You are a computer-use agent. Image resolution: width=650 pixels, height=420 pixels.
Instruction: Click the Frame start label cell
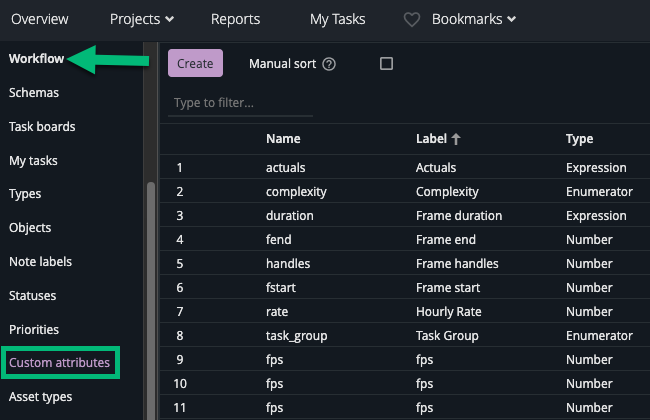click(x=448, y=288)
